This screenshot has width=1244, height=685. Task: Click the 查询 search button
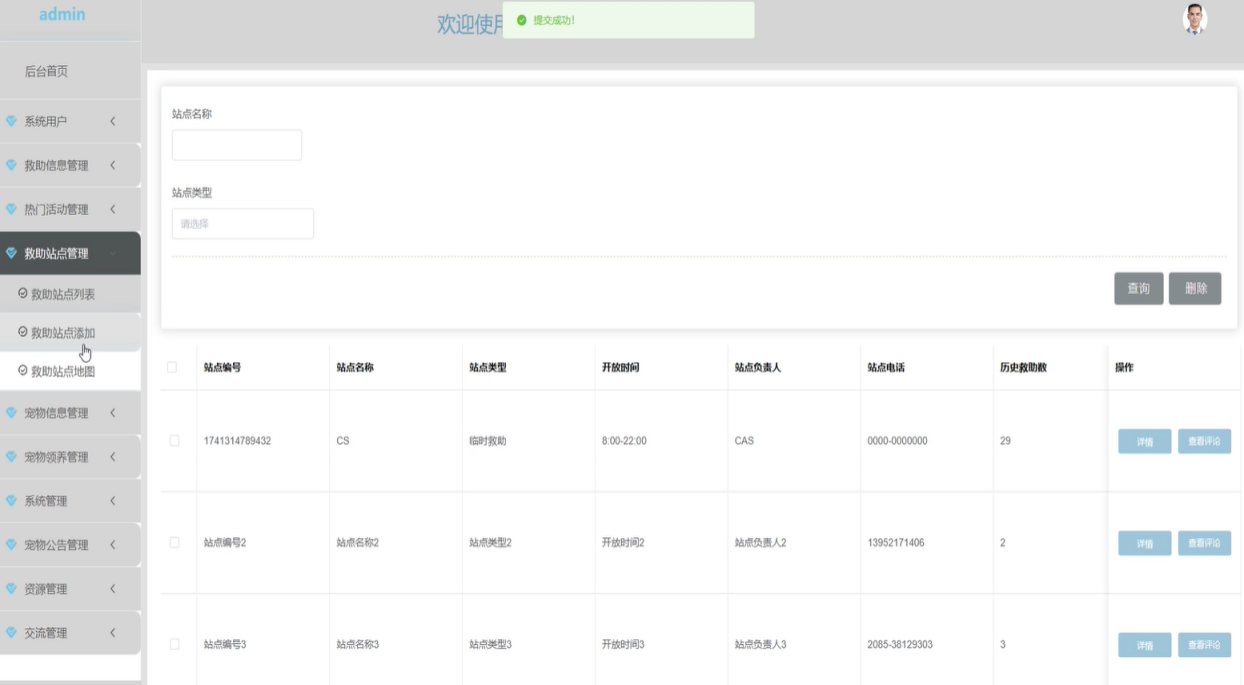[x=1138, y=288]
